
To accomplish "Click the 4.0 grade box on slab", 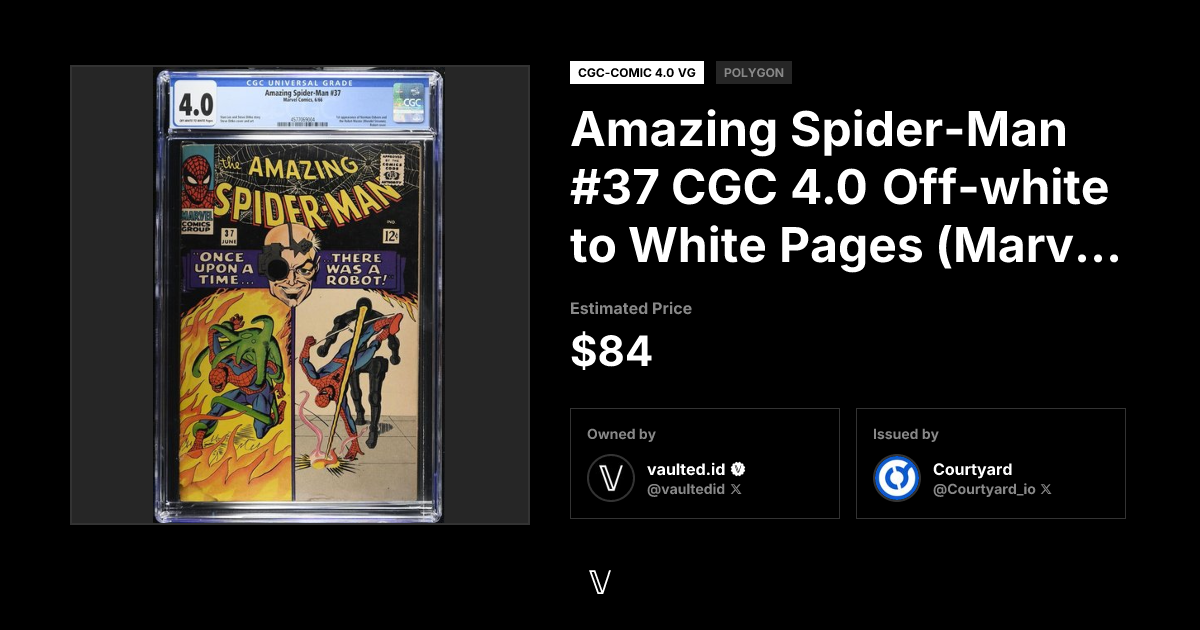I will point(196,103).
